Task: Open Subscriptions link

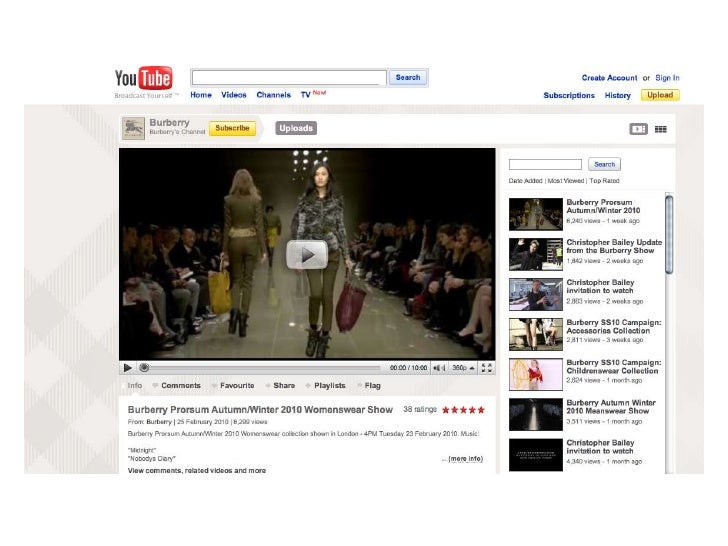Action: 569,95
